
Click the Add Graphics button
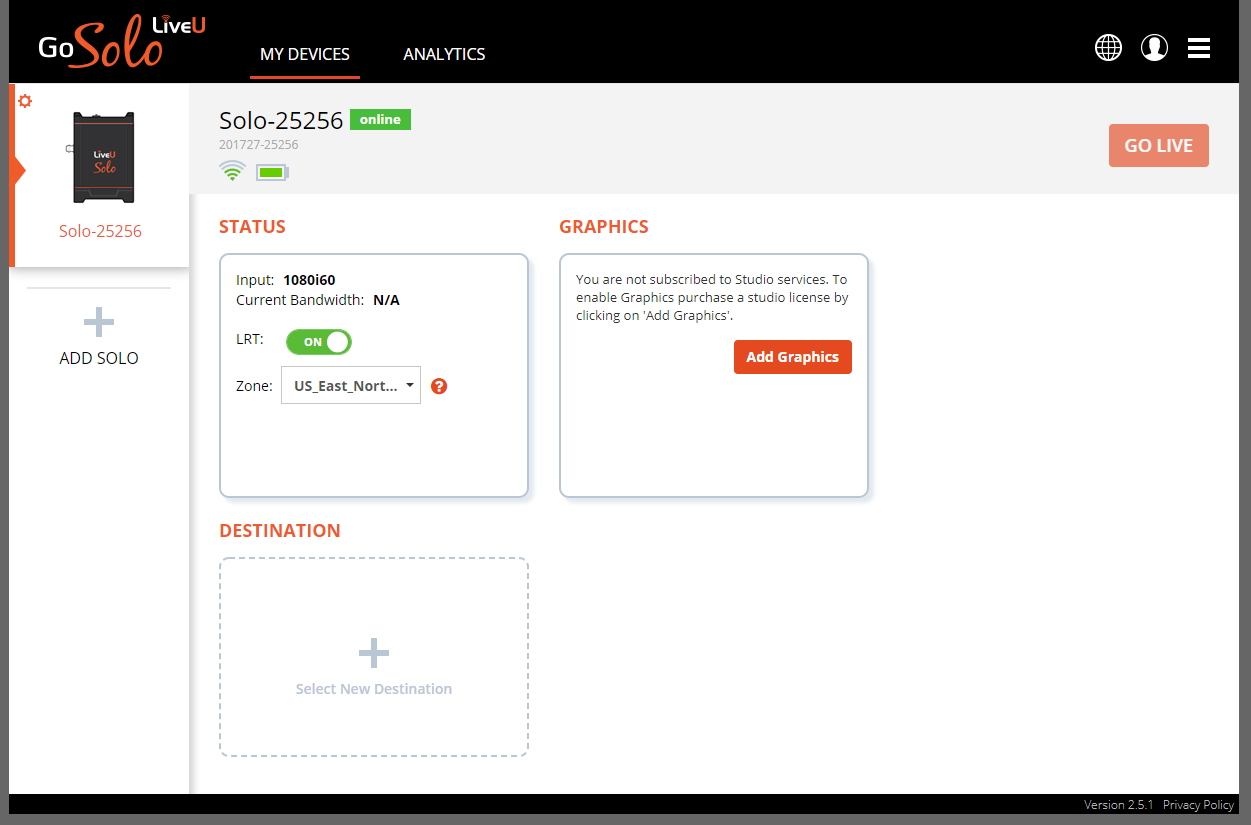tap(793, 357)
